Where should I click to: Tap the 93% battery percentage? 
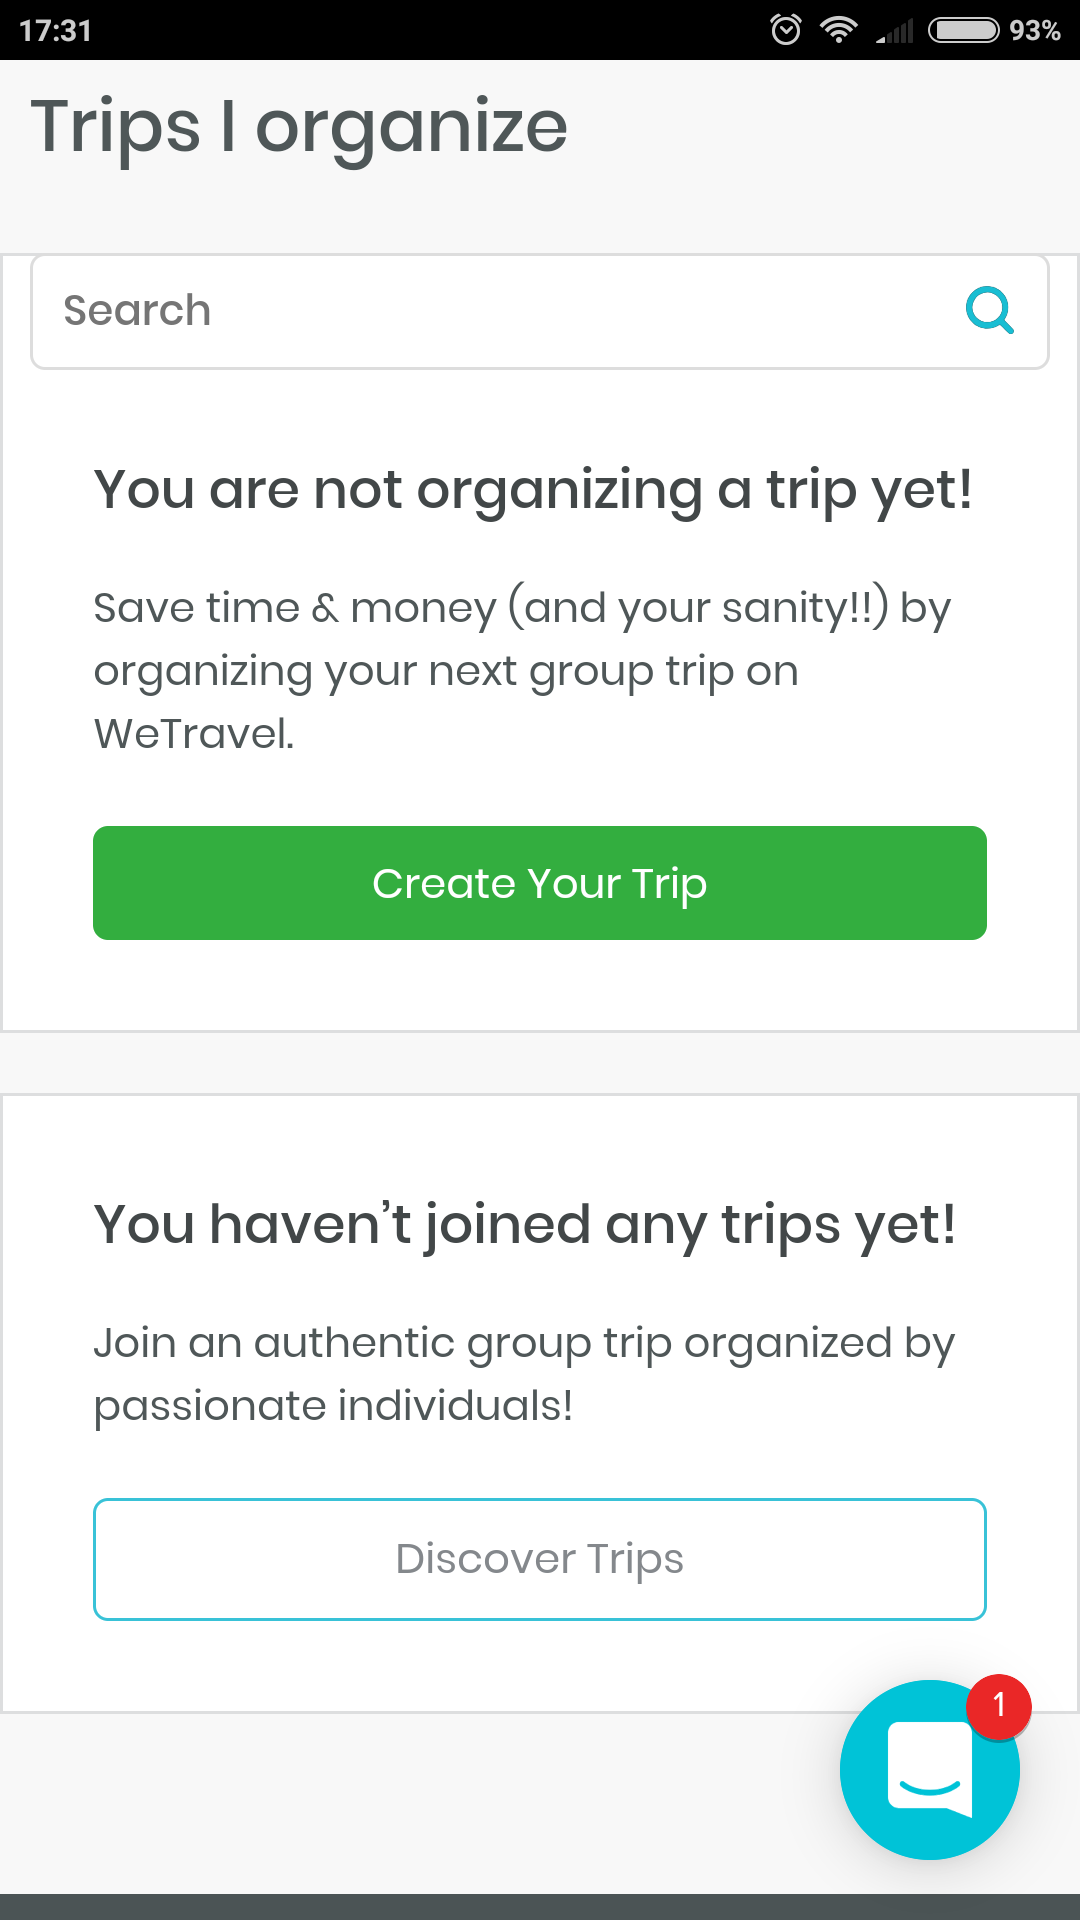1034,31
